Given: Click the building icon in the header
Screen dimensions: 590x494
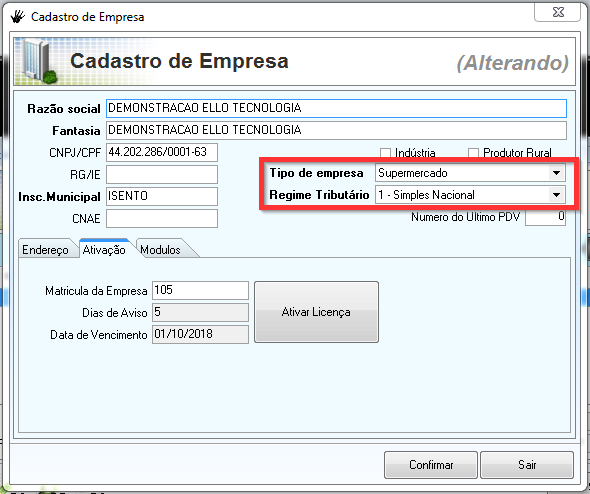Looking at the screenshot, I should click(39, 61).
